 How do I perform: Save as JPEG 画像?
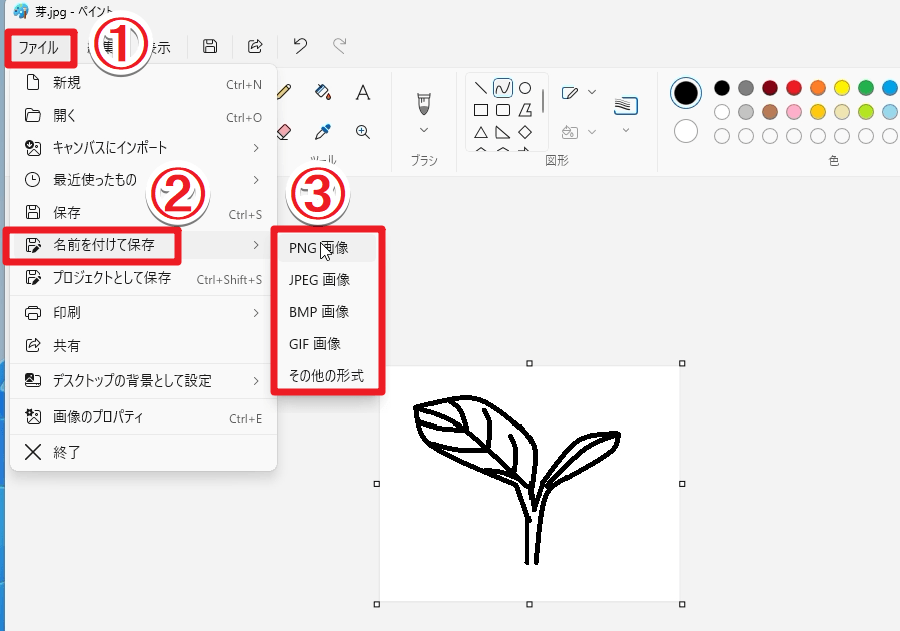328,280
